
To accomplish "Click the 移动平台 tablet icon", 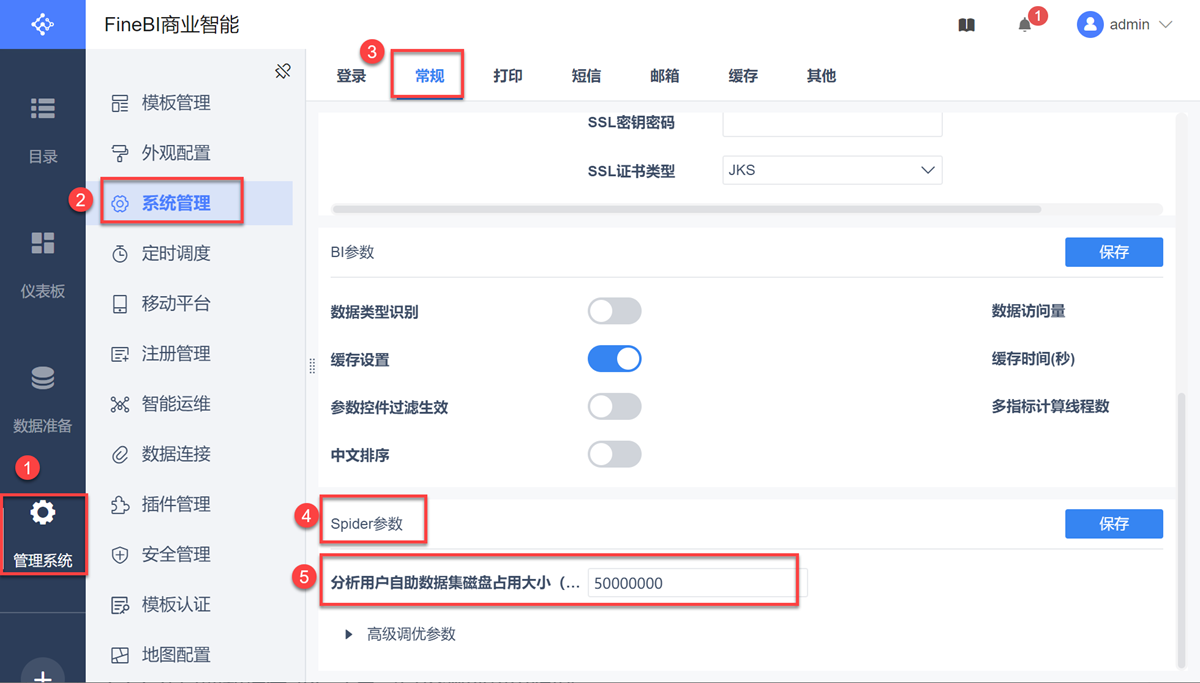I will pyautogui.click(x=120, y=304).
